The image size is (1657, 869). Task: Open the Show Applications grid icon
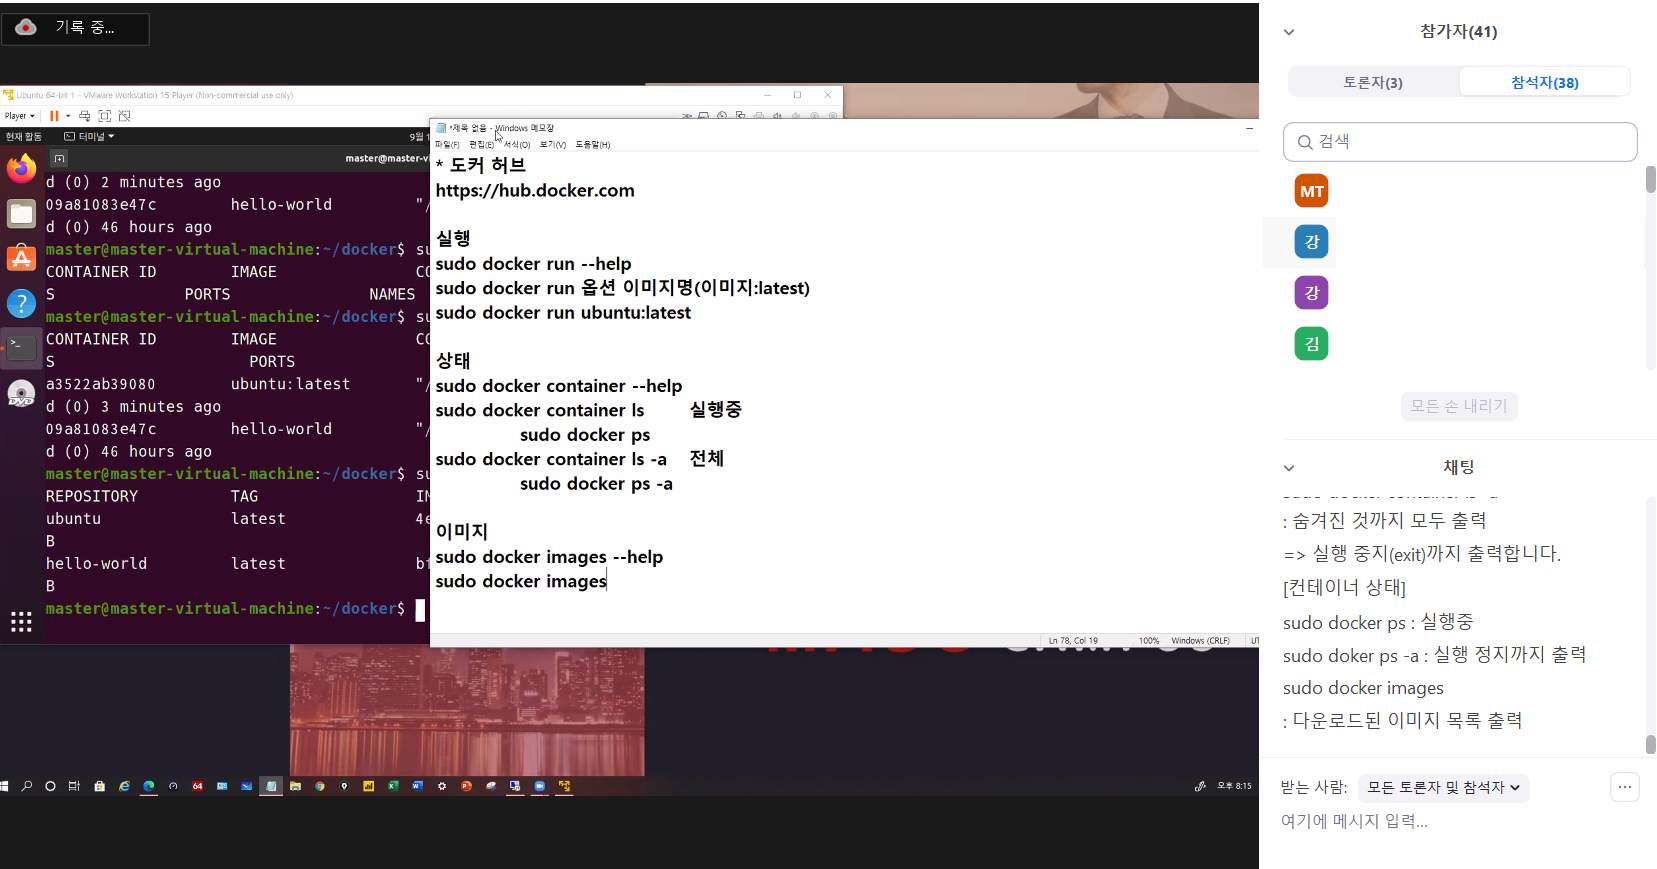(21, 623)
